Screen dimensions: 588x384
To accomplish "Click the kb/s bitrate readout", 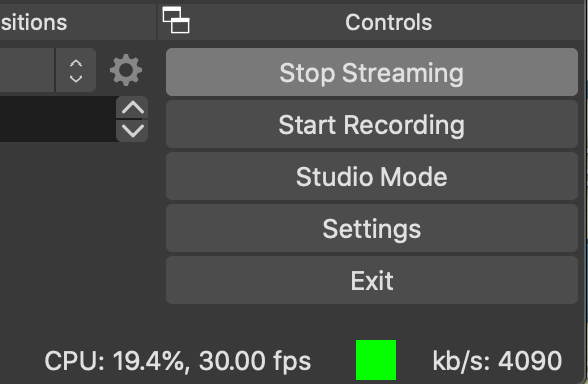I will coord(497,361).
